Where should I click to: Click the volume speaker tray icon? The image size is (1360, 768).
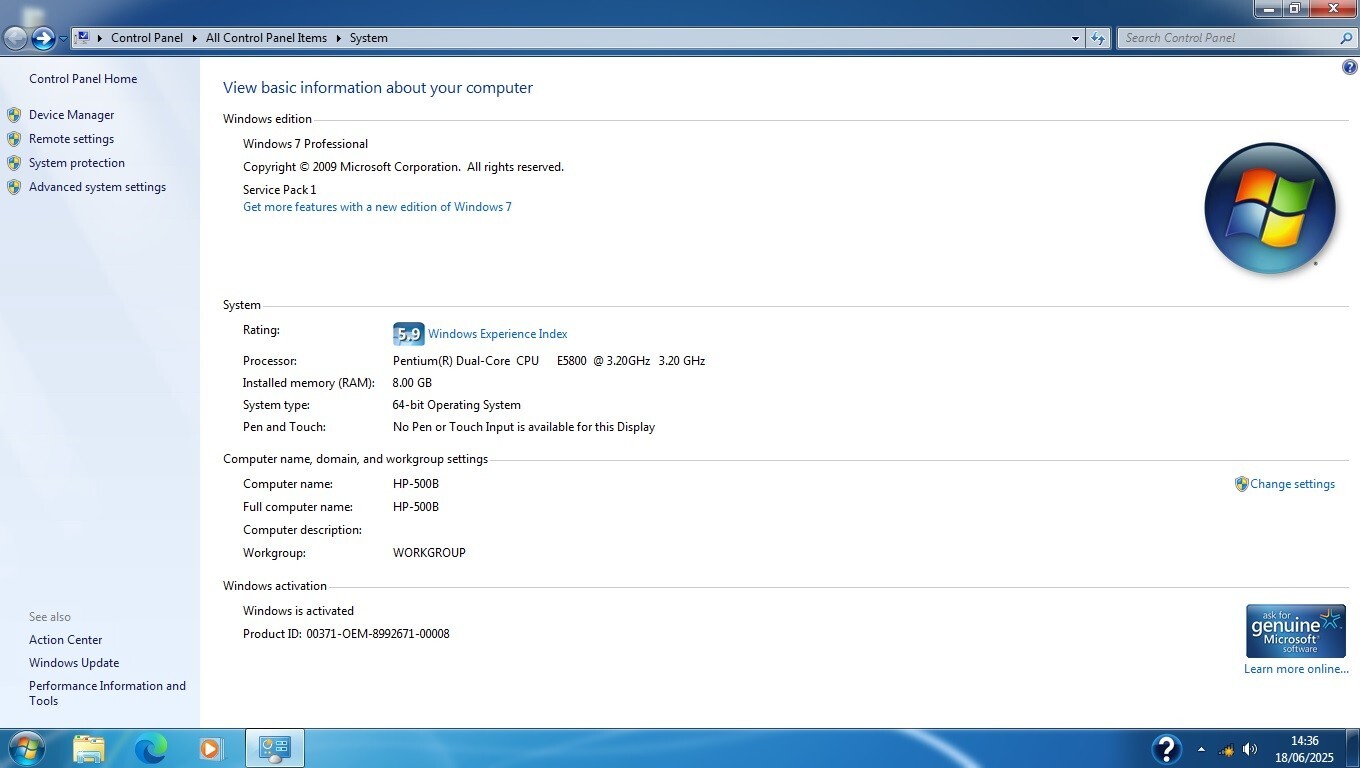[1250, 749]
